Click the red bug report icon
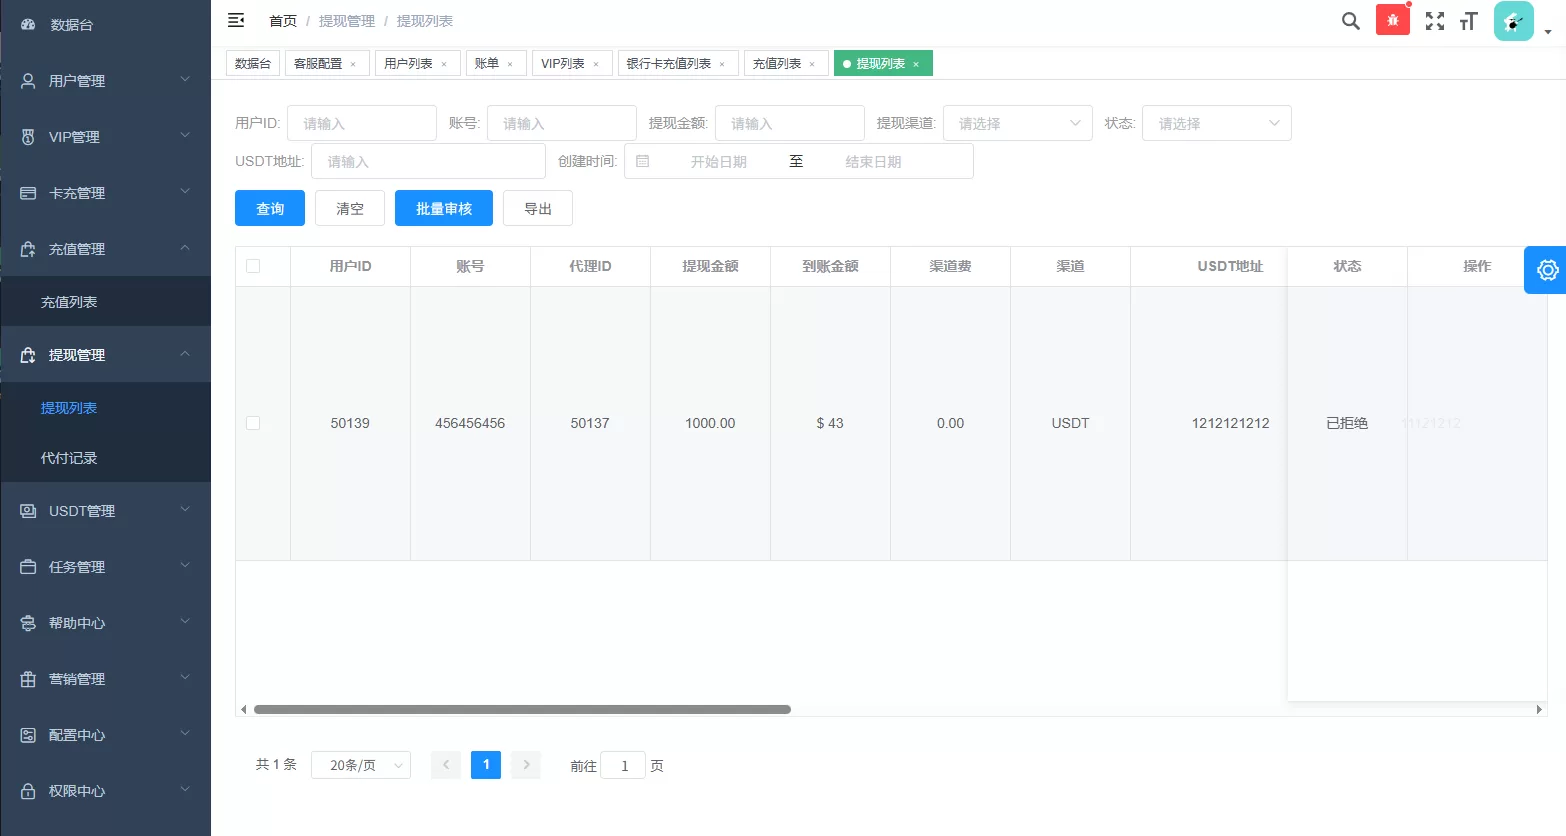This screenshot has height=836, width=1566. point(1392,18)
